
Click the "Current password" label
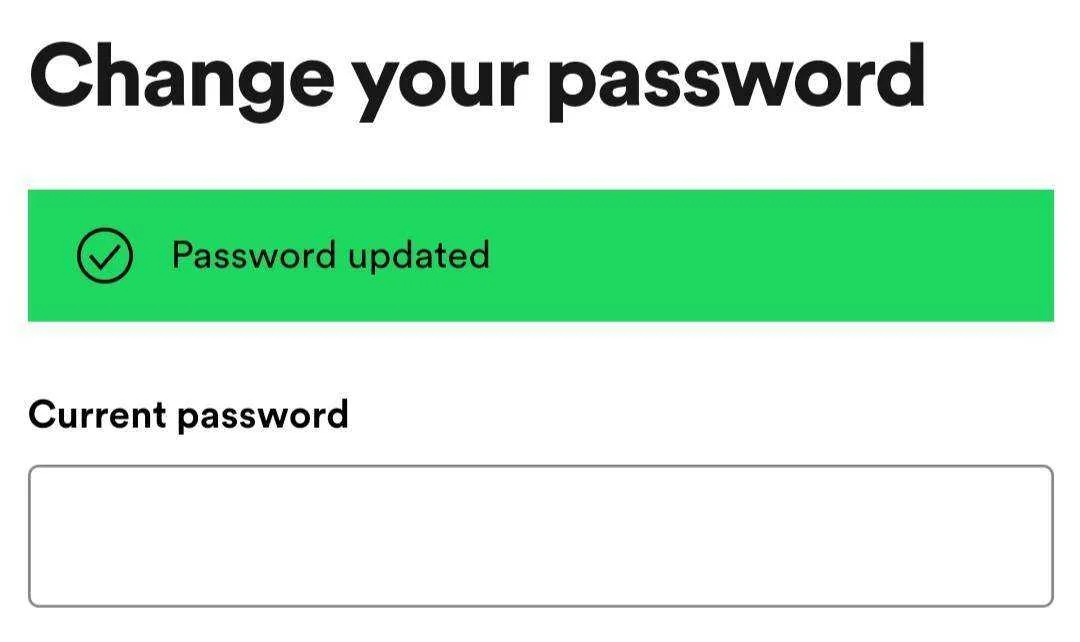coord(188,415)
